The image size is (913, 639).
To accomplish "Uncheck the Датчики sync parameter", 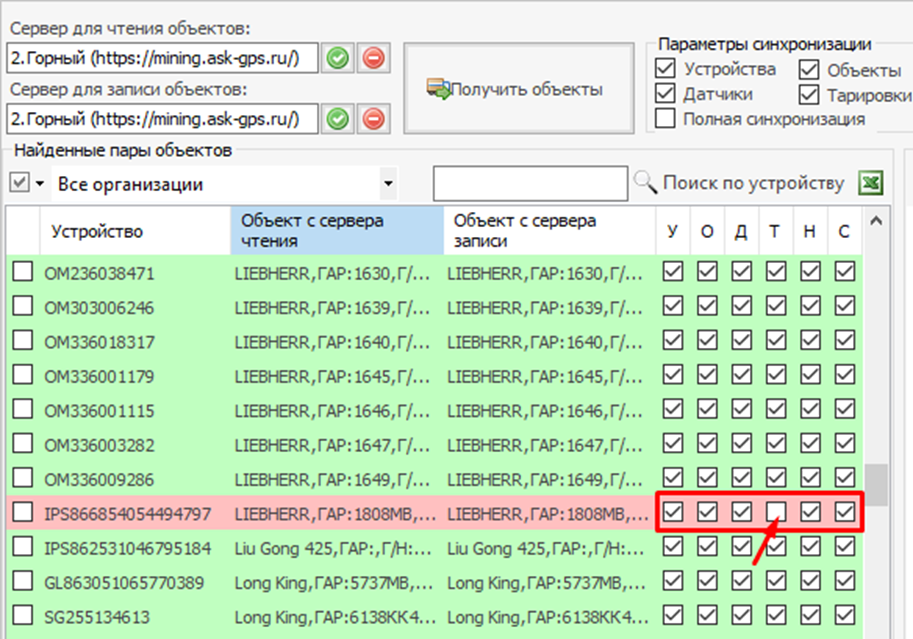I will [665, 94].
